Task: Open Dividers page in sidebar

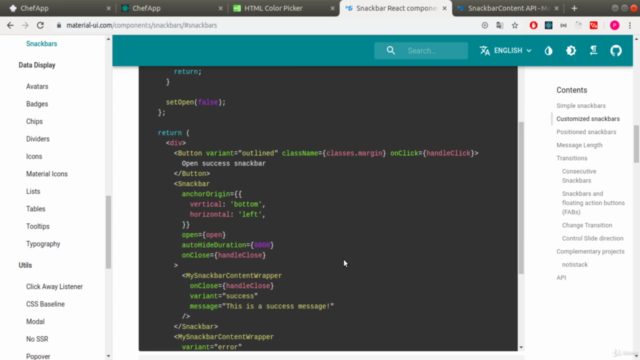Action: (x=38, y=139)
